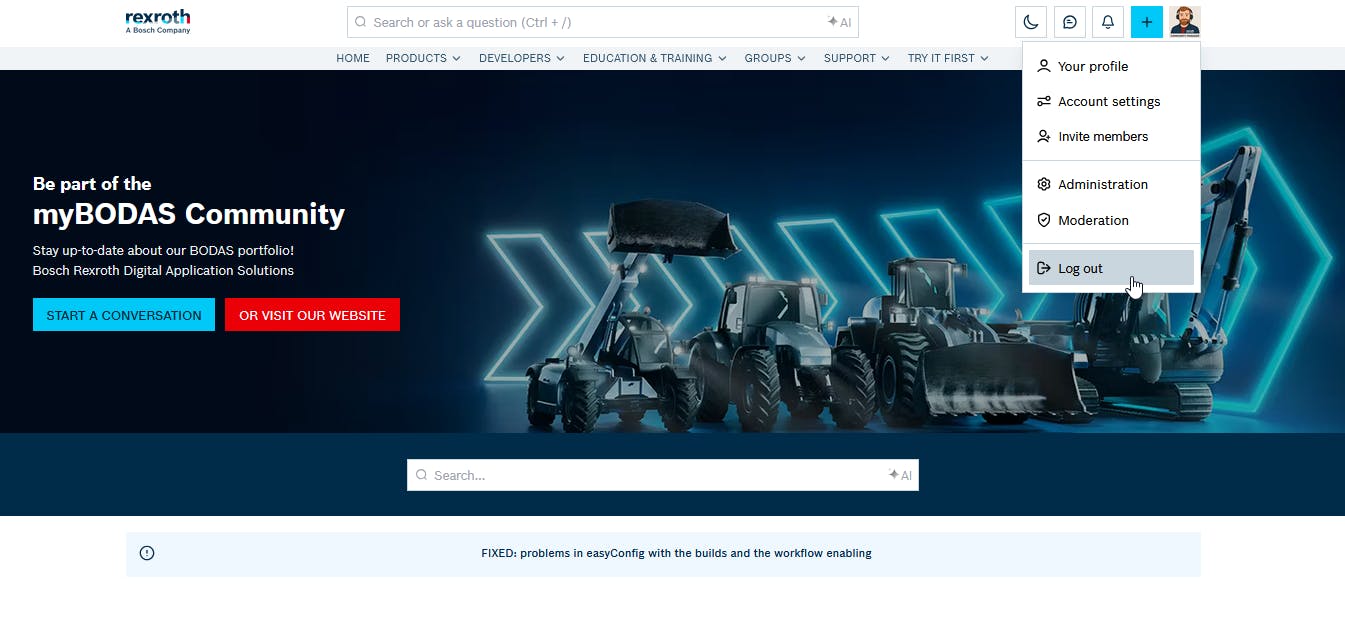Expand the DEVELOPERS menu
1345x623 pixels.
(522, 58)
